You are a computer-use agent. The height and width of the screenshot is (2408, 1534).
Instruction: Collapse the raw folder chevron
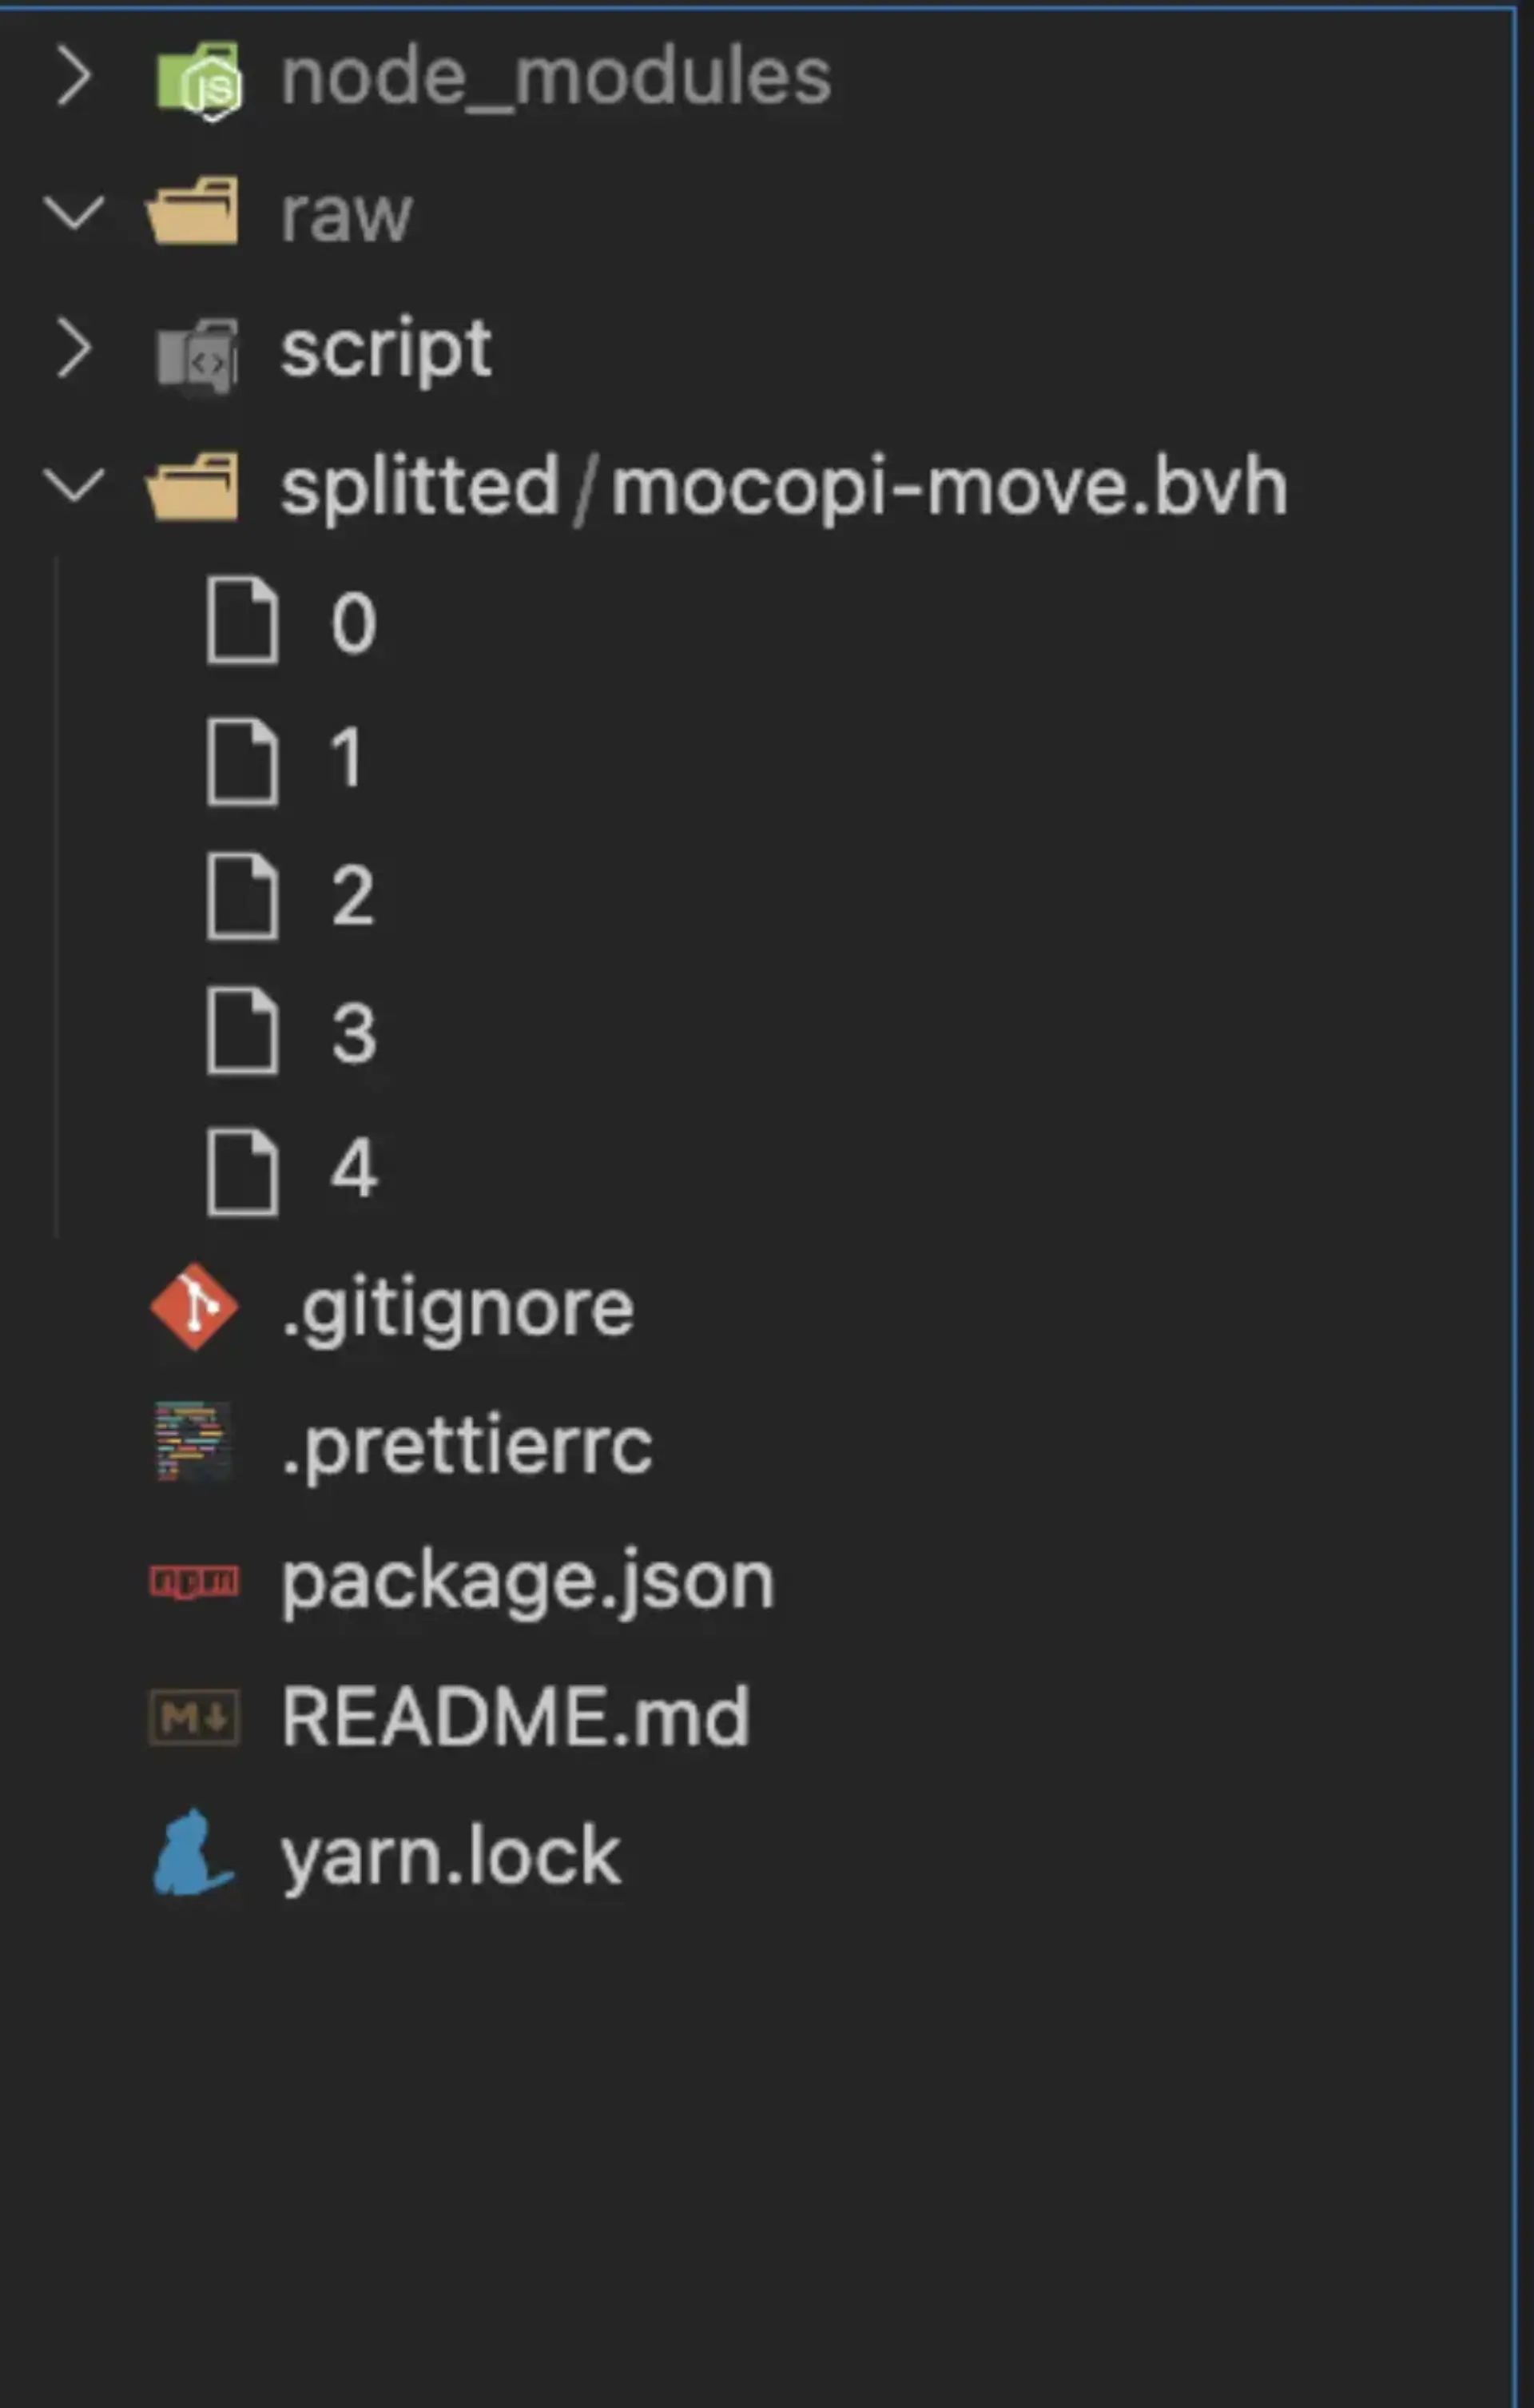pyautogui.click(x=74, y=213)
